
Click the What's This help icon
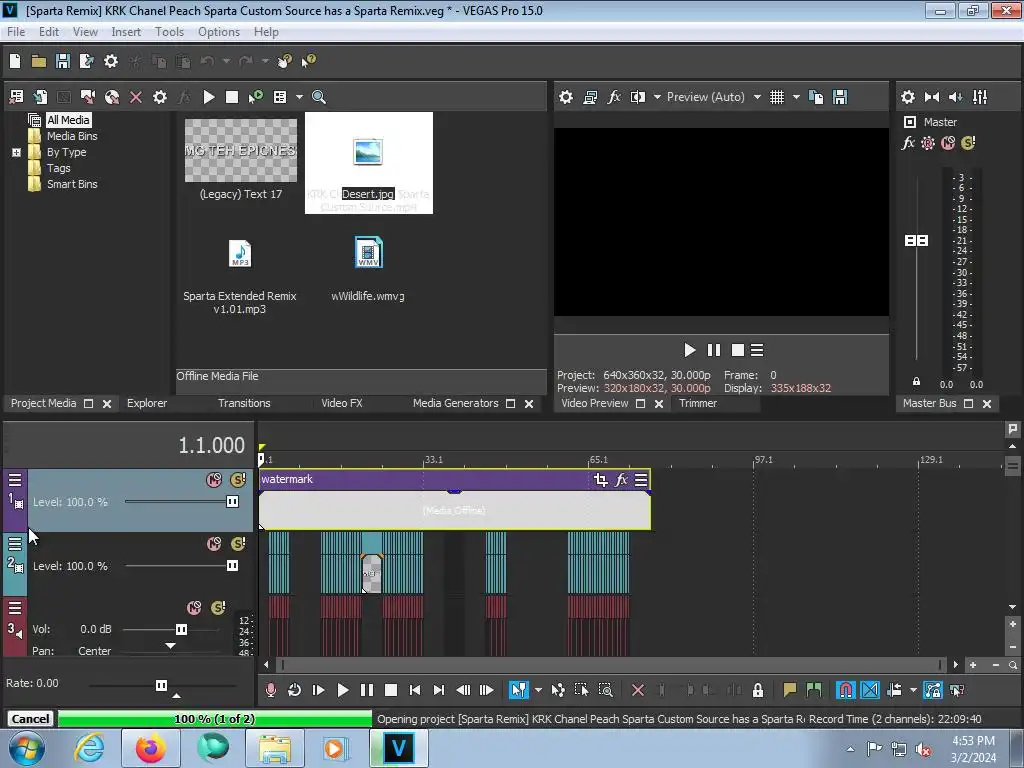point(308,61)
